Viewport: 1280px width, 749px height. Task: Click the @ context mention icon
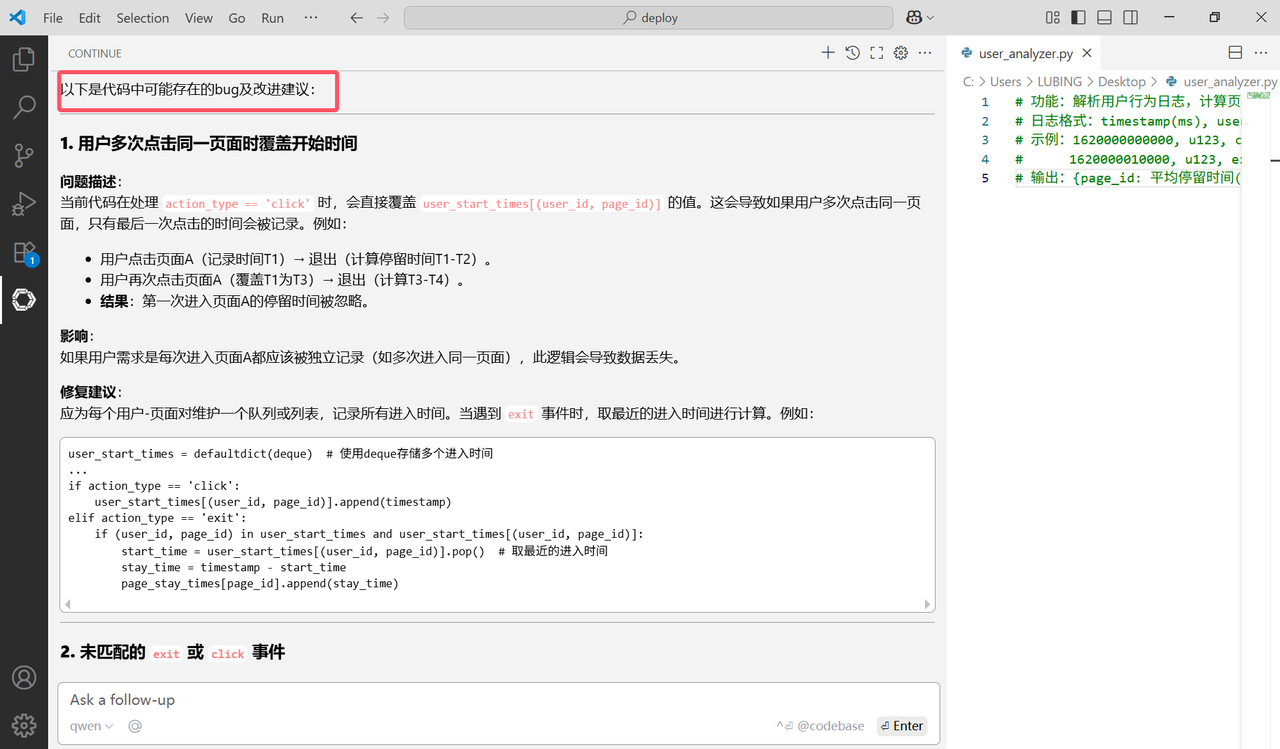(x=135, y=726)
